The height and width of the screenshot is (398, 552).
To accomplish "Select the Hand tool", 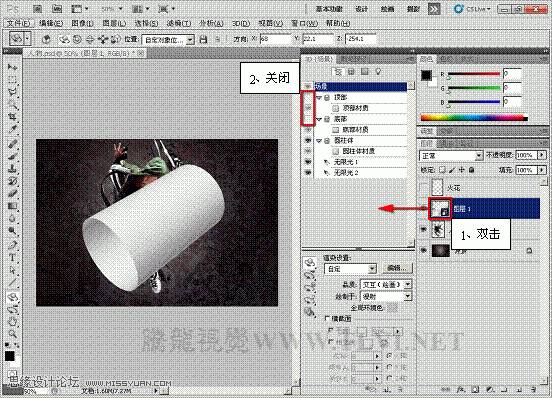I will pyautogui.click(x=12, y=322).
